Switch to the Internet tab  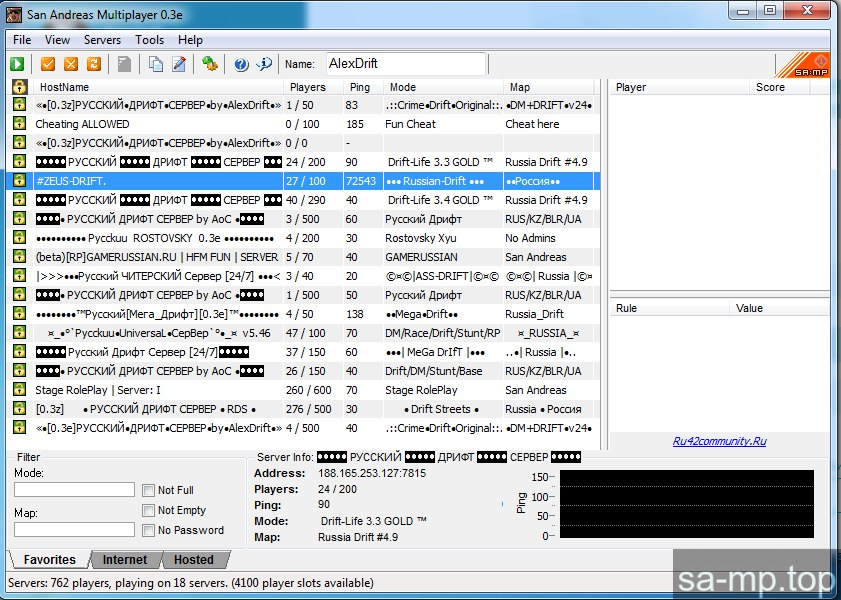(x=125, y=560)
